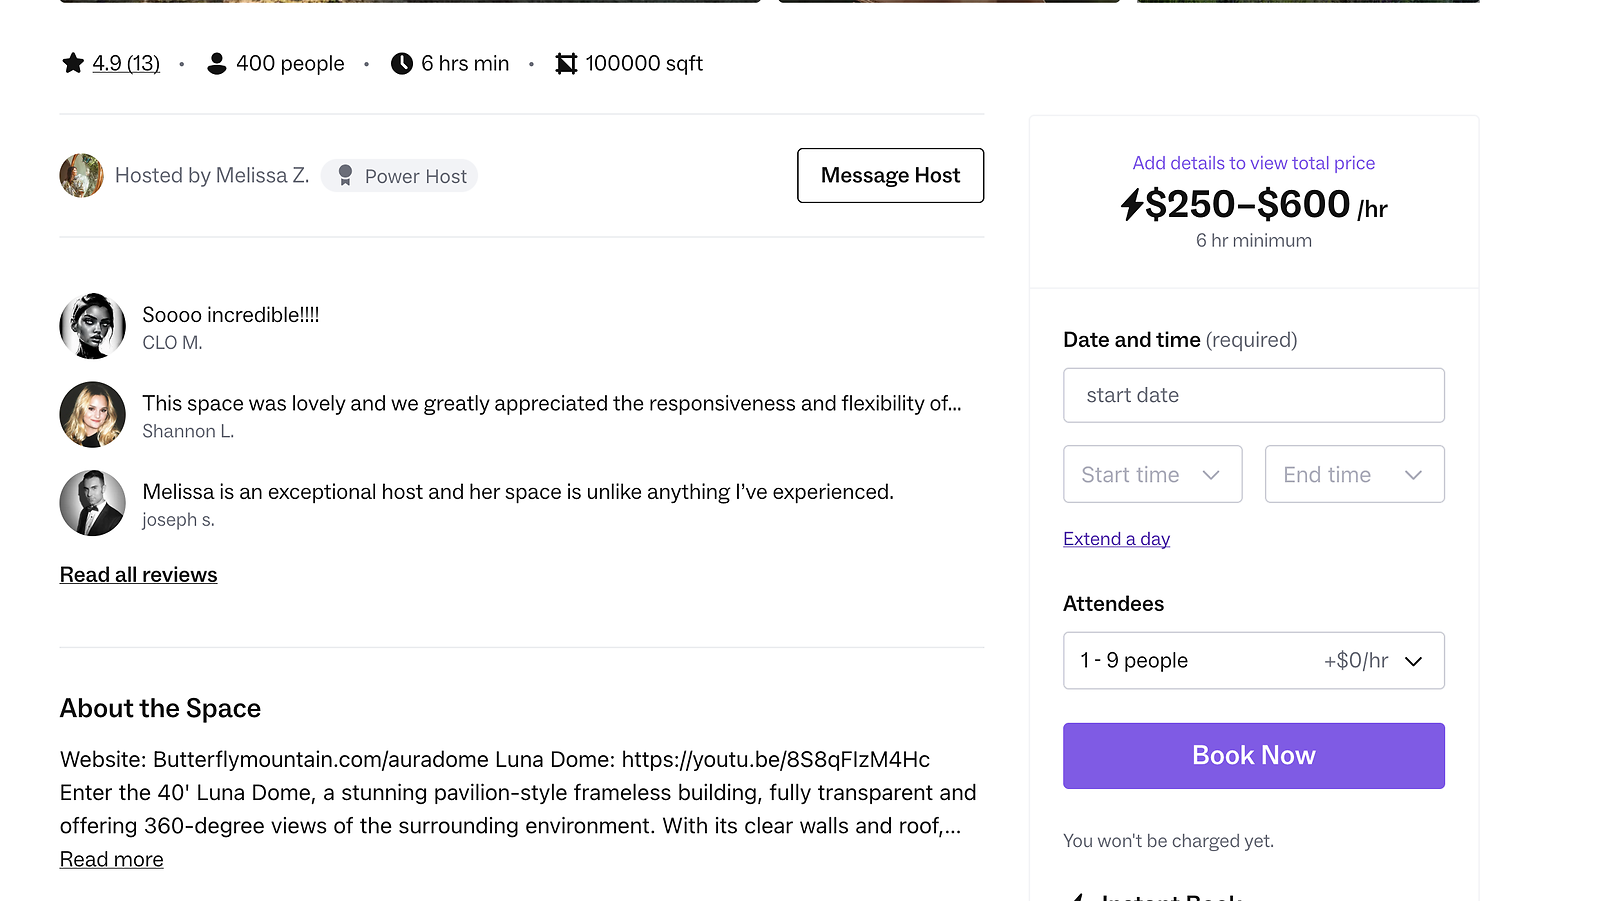Click the Message Host button
Screen dimensions: 1600x901
click(890, 176)
